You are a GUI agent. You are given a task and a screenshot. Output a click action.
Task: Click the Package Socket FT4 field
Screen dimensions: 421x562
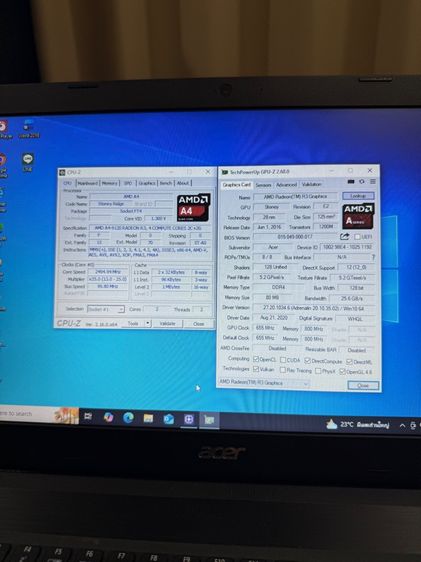pyautogui.click(x=131, y=211)
